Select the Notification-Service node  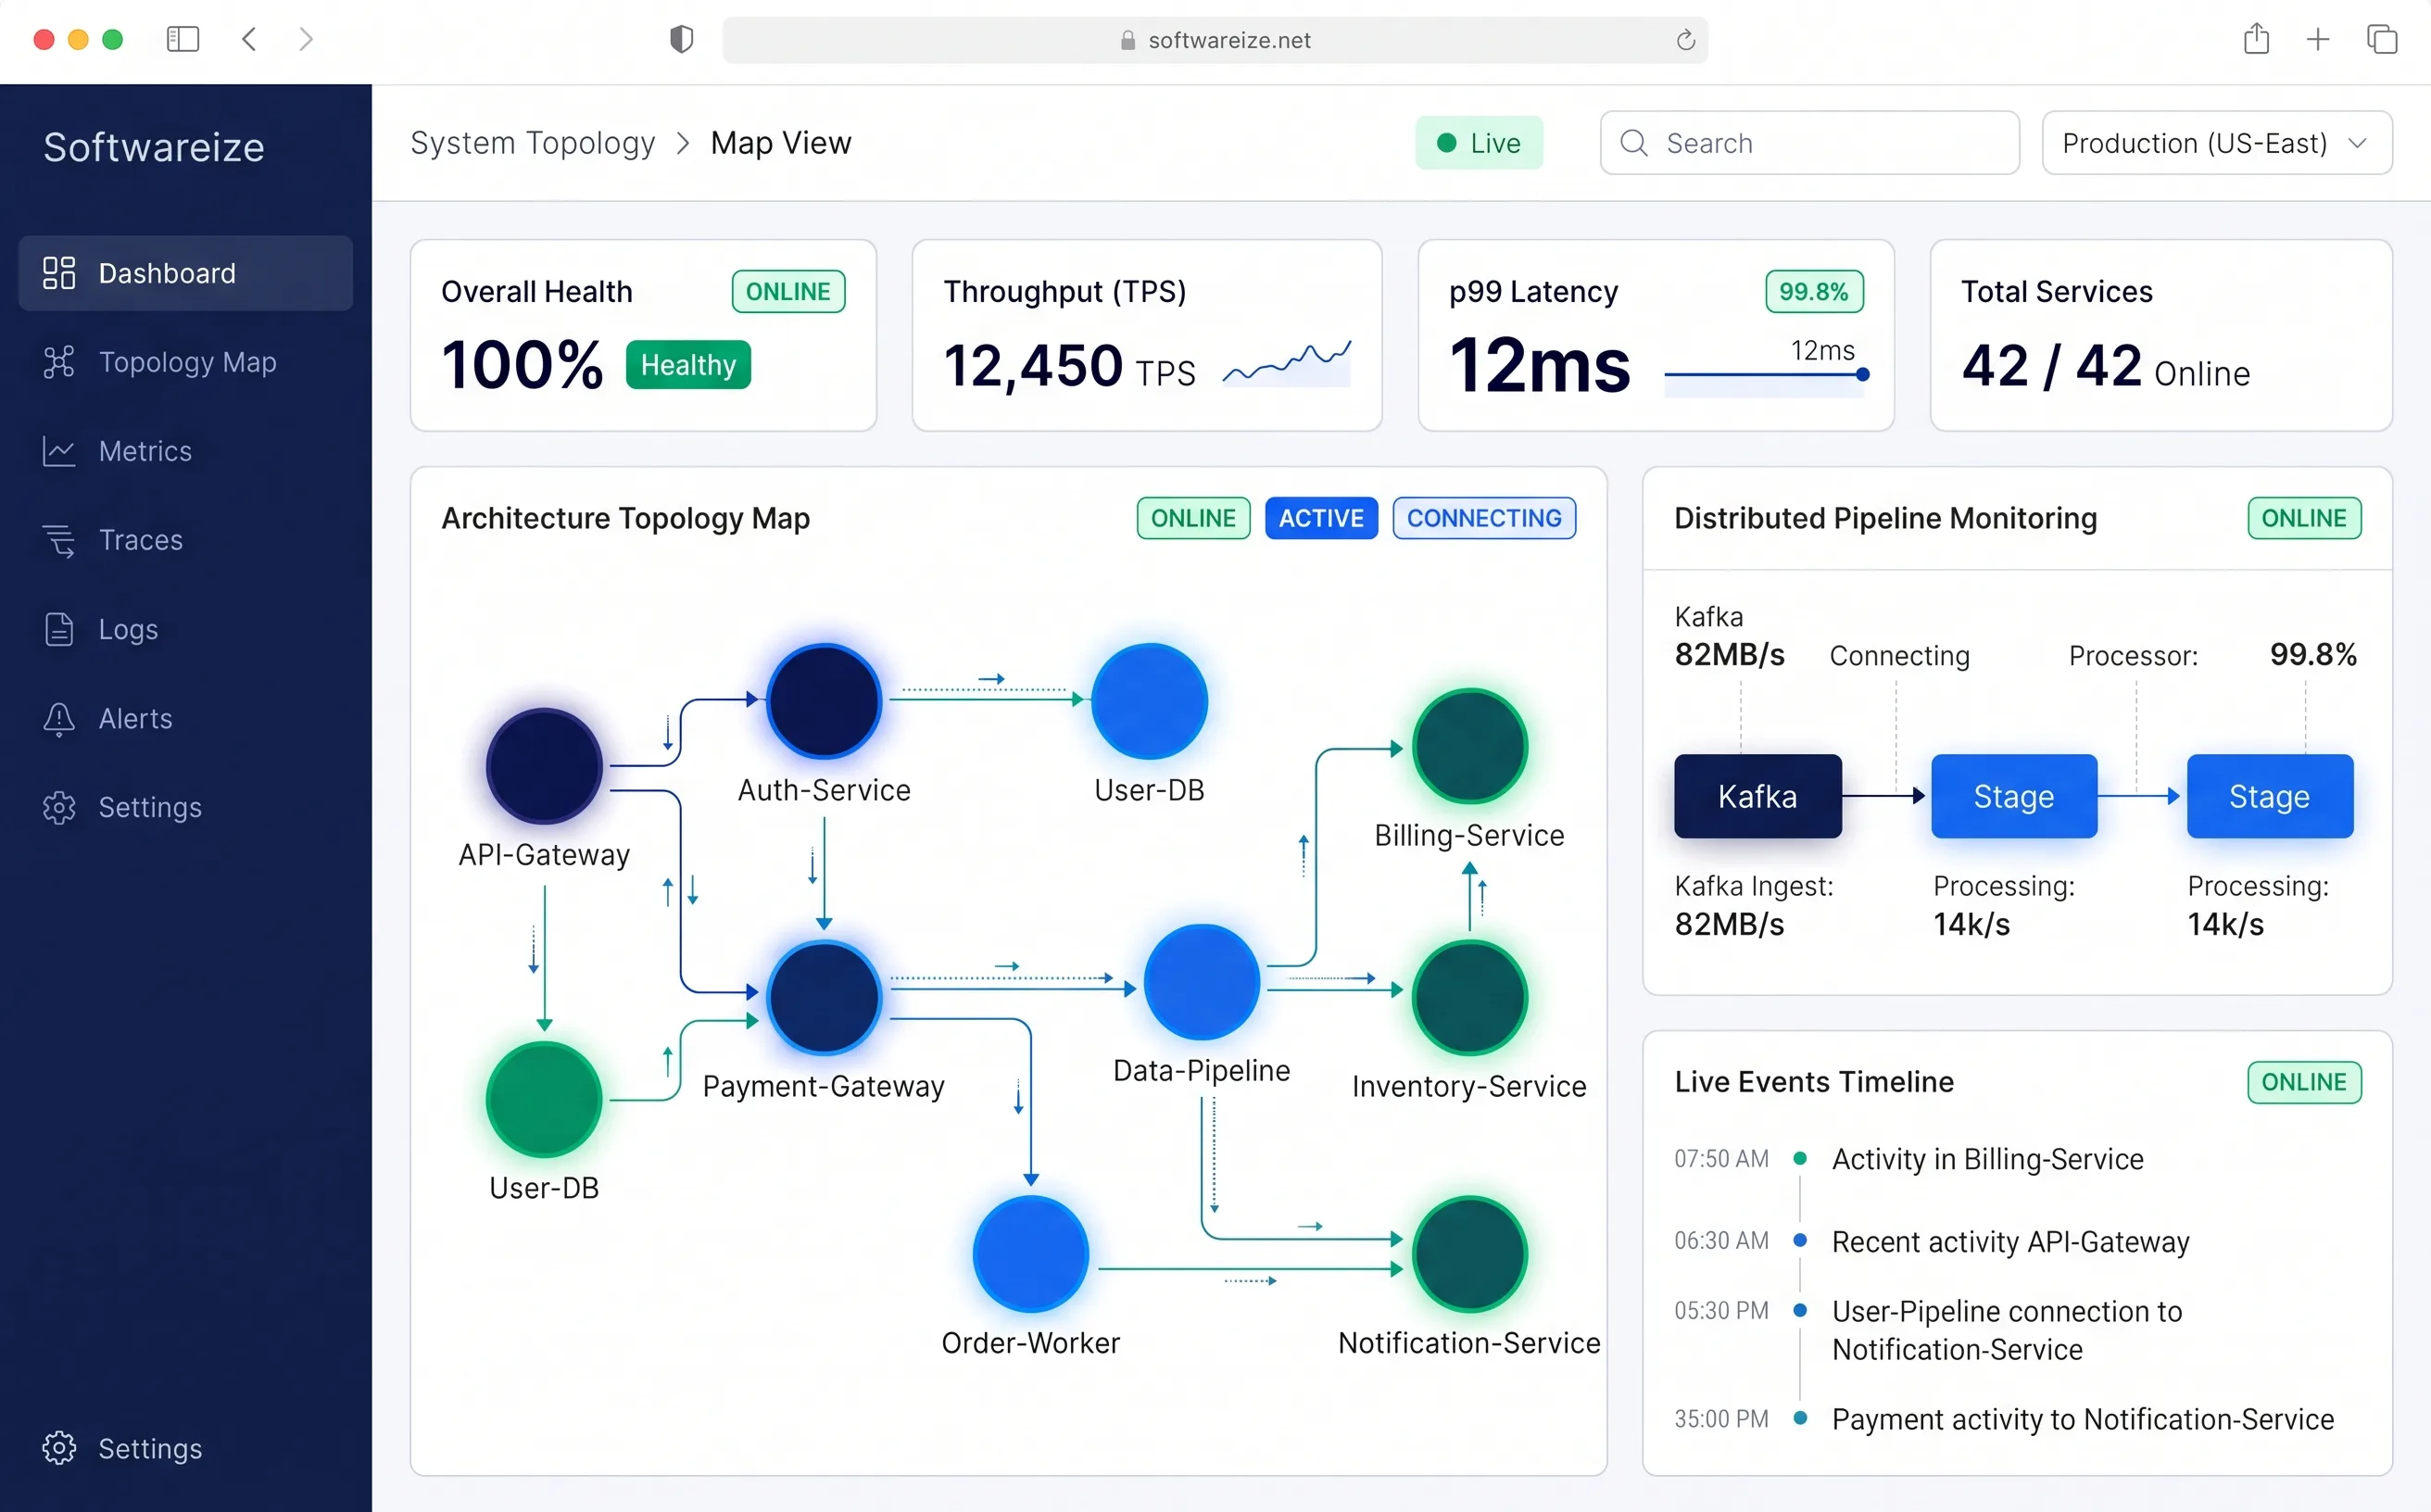click(1469, 1254)
